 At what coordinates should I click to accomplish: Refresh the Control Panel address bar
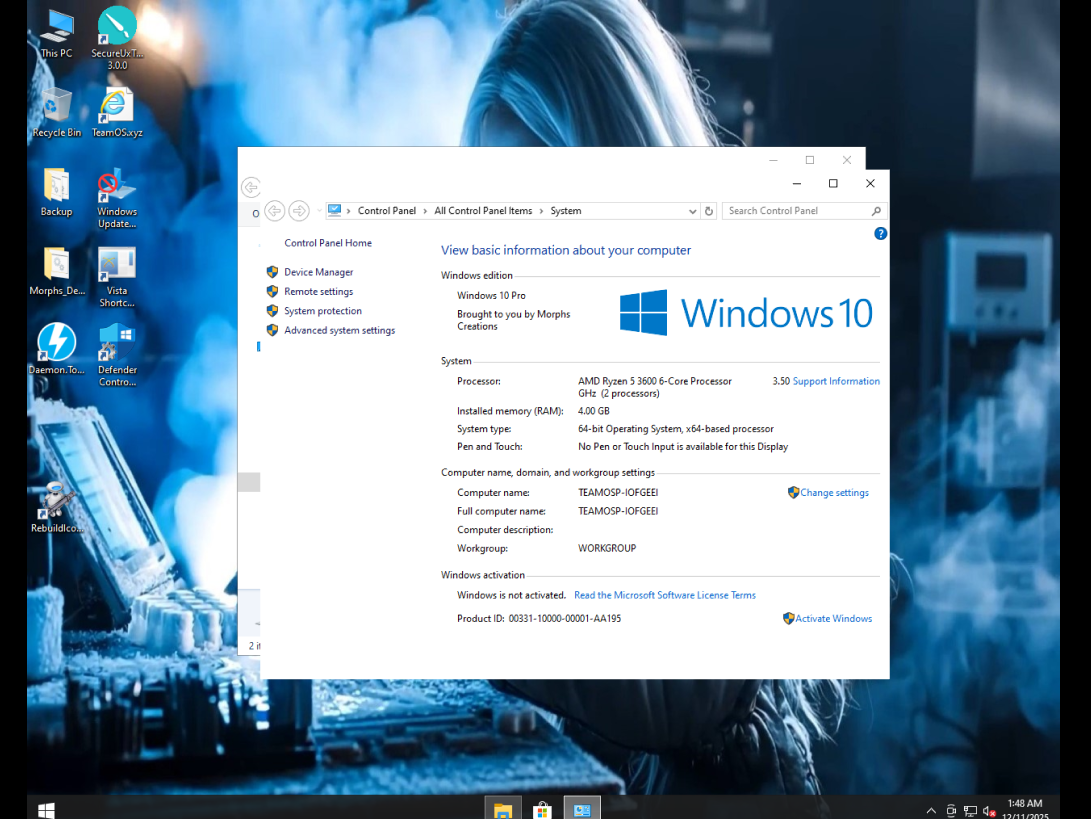708,211
